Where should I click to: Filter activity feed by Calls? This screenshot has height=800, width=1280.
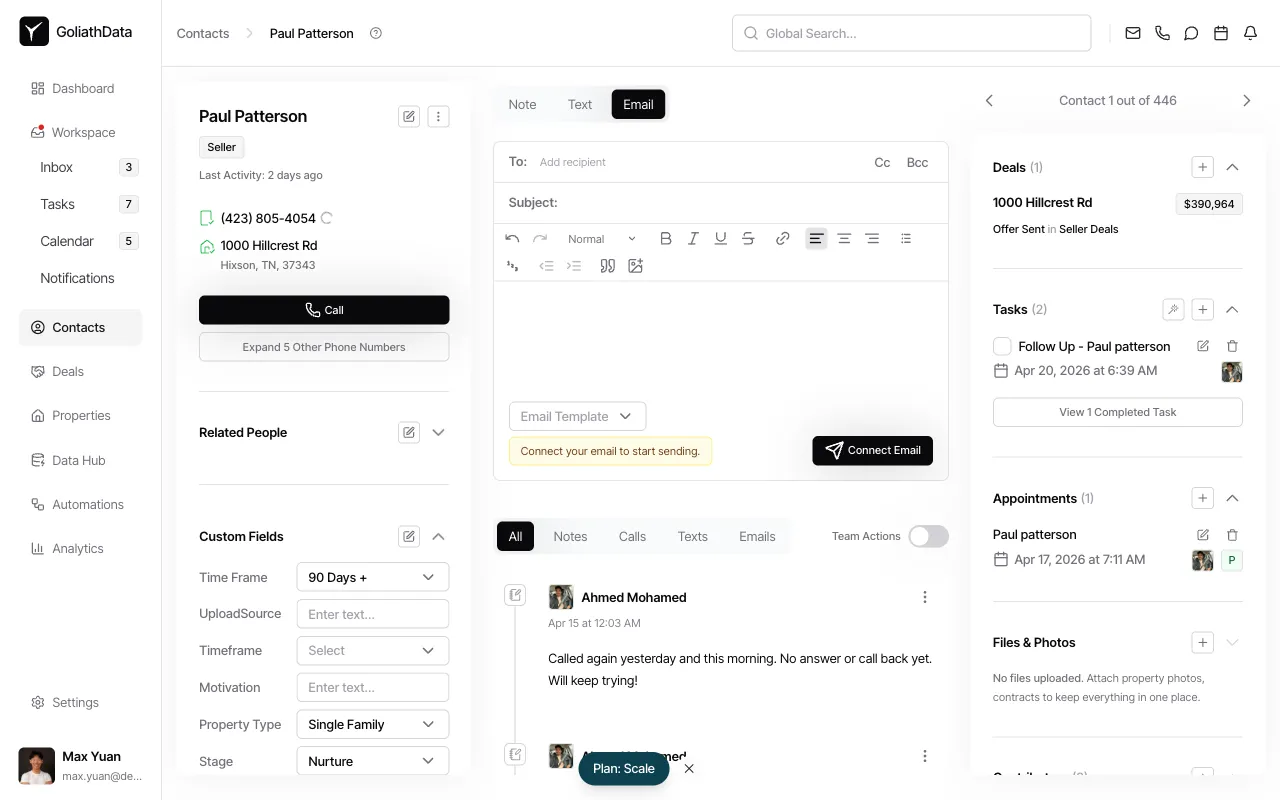point(632,536)
